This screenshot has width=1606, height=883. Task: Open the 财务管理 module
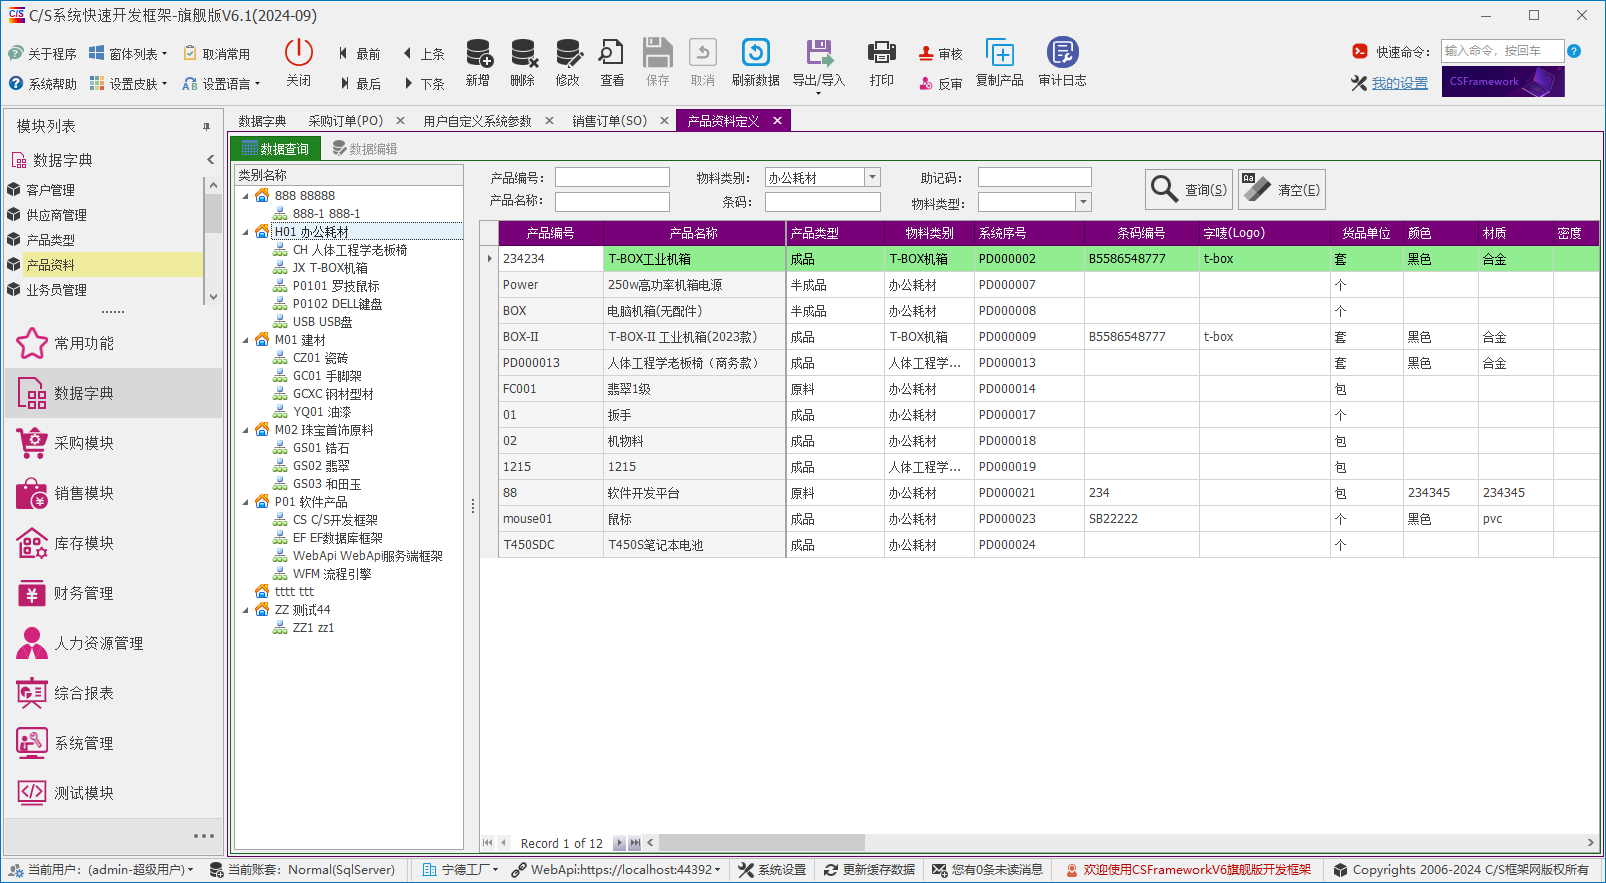click(x=113, y=593)
